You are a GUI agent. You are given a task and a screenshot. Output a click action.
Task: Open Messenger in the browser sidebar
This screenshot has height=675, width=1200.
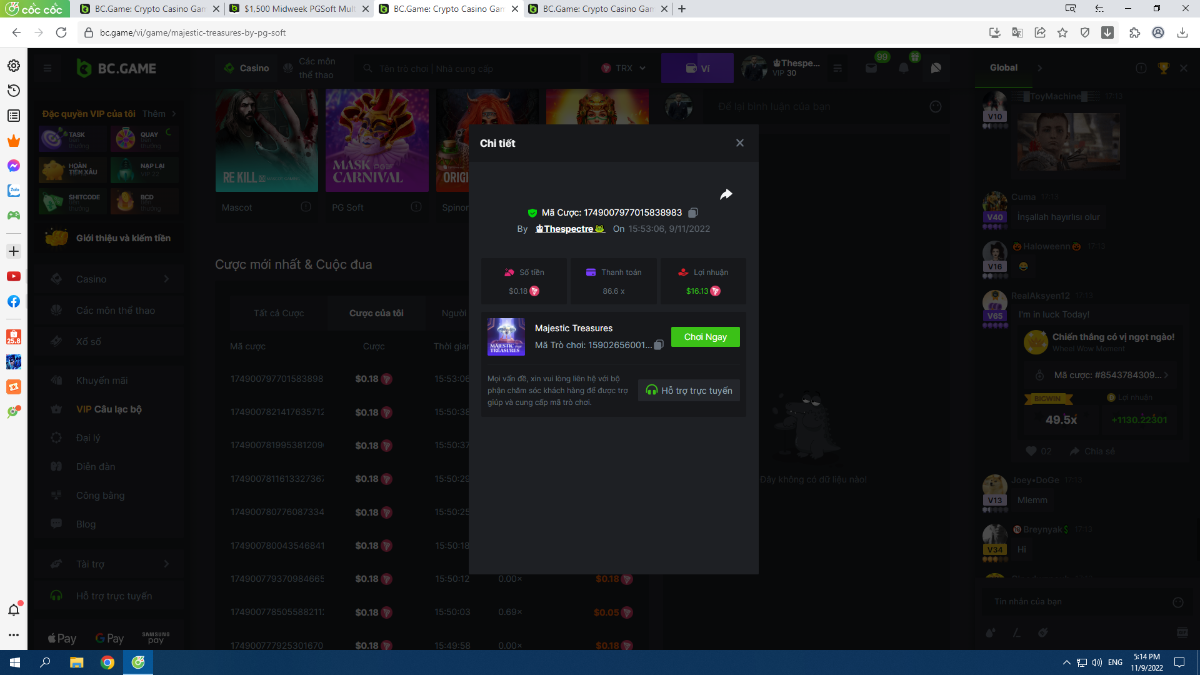14,165
